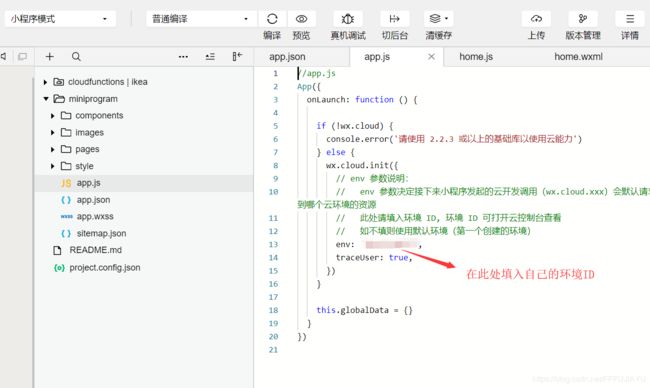Screen dimensions: 650x388
Task: Click the JS icon of app.js
Action: pyautogui.click(x=66, y=183)
